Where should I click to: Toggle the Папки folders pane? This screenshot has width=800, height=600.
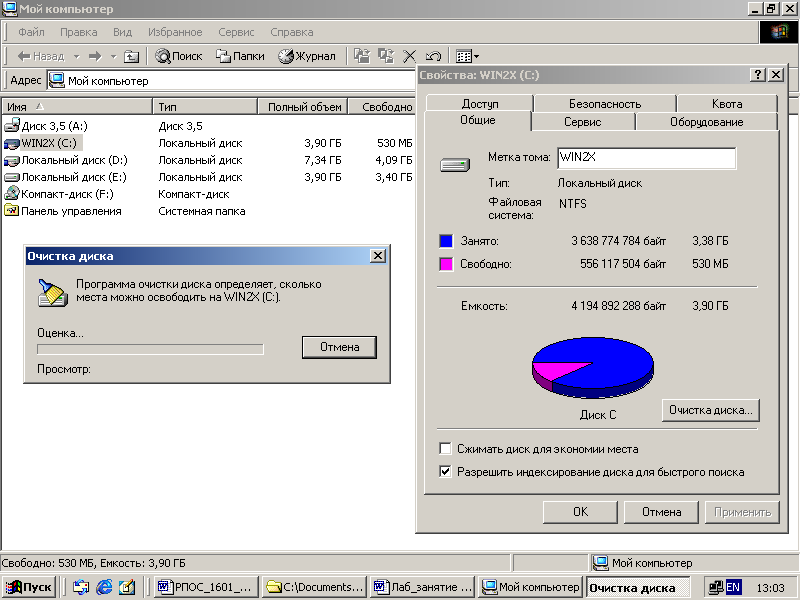(x=240, y=56)
